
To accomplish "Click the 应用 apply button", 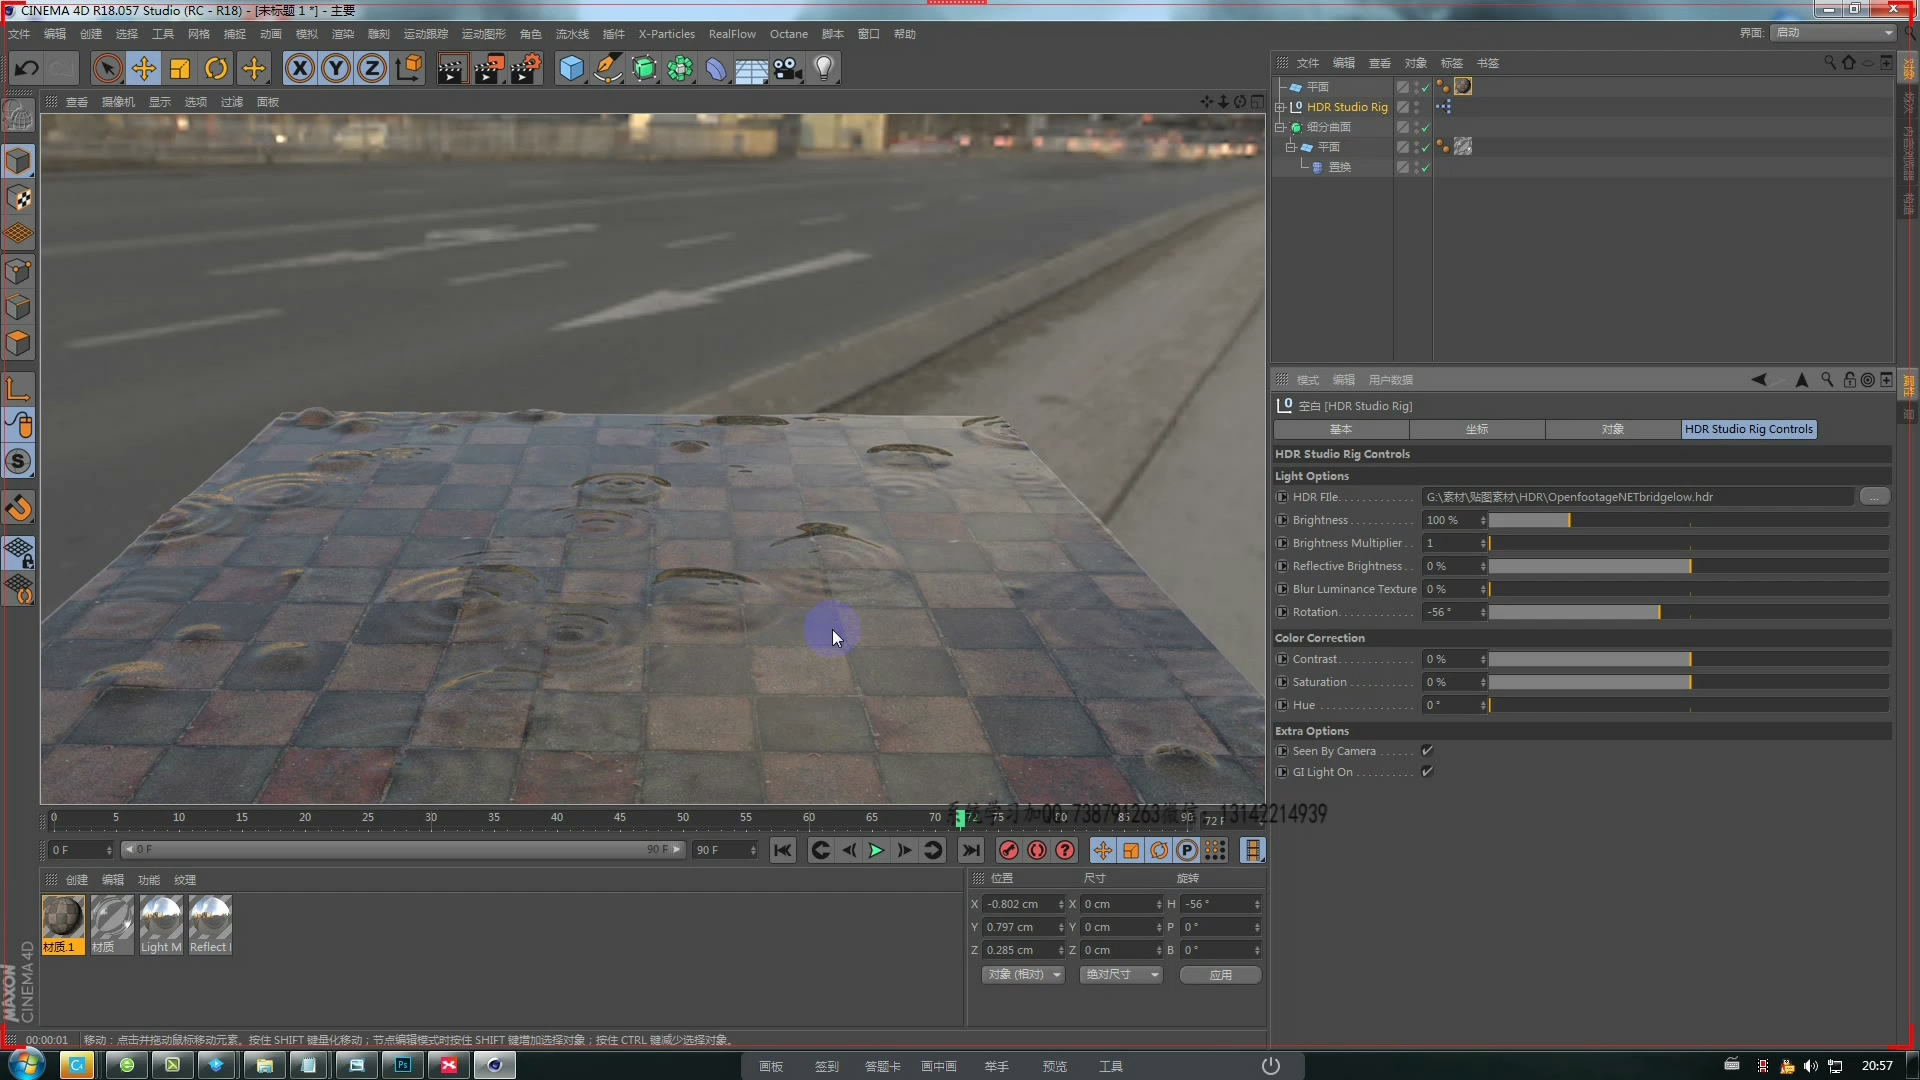I will coord(1220,974).
